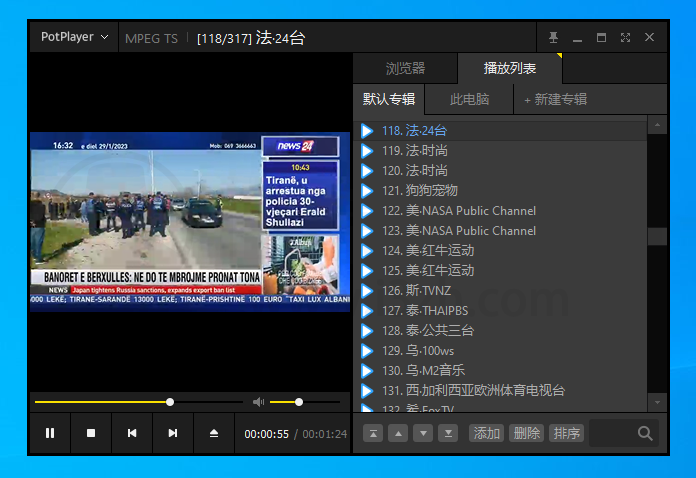Screen dimensions: 696x478
Task: Click the volume slider handle
Action: point(299,402)
